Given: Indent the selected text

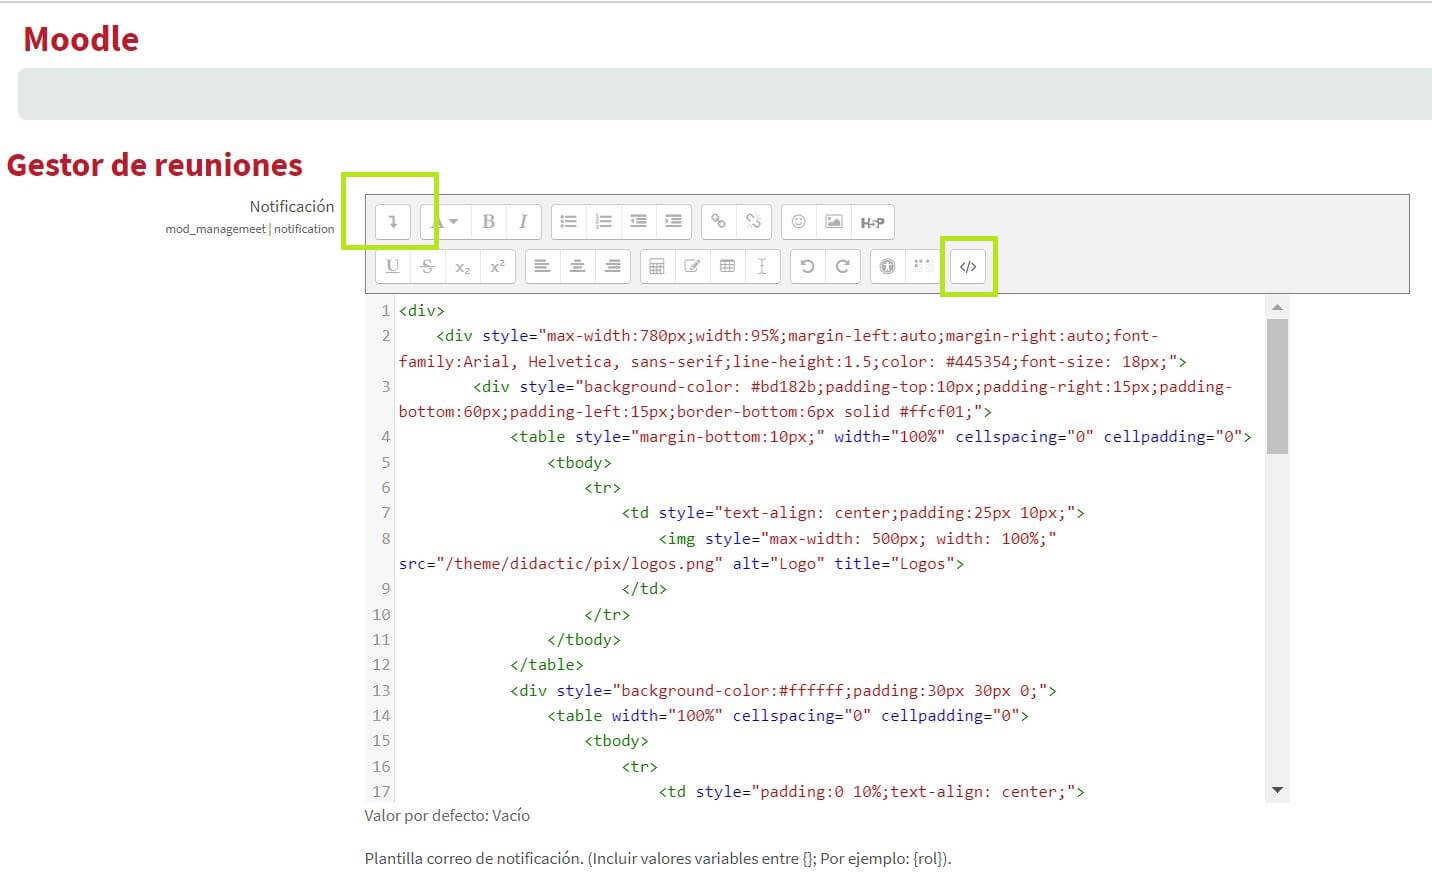Looking at the screenshot, I should click(x=674, y=222).
